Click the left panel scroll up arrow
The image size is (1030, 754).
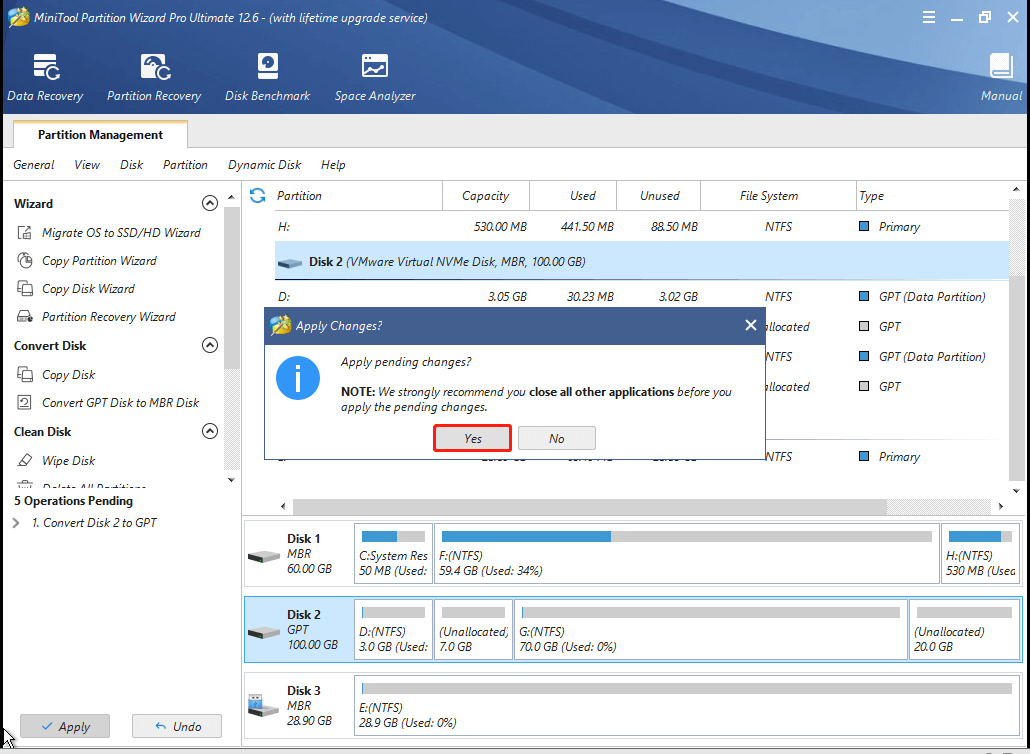pyautogui.click(x=231, y=197)
